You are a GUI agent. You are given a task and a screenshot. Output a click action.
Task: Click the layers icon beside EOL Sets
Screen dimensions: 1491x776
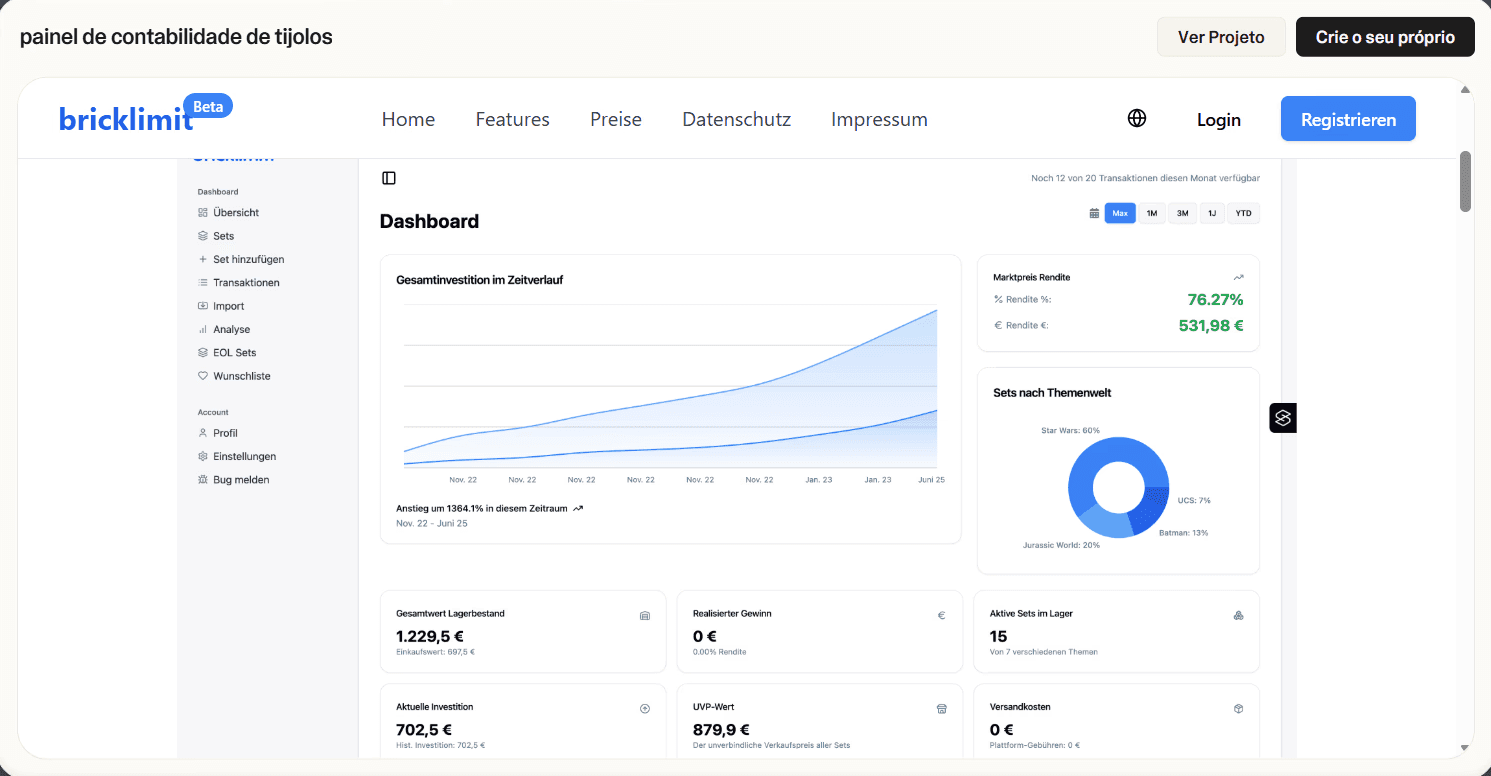pyautogui.click(x=203, y=353)
